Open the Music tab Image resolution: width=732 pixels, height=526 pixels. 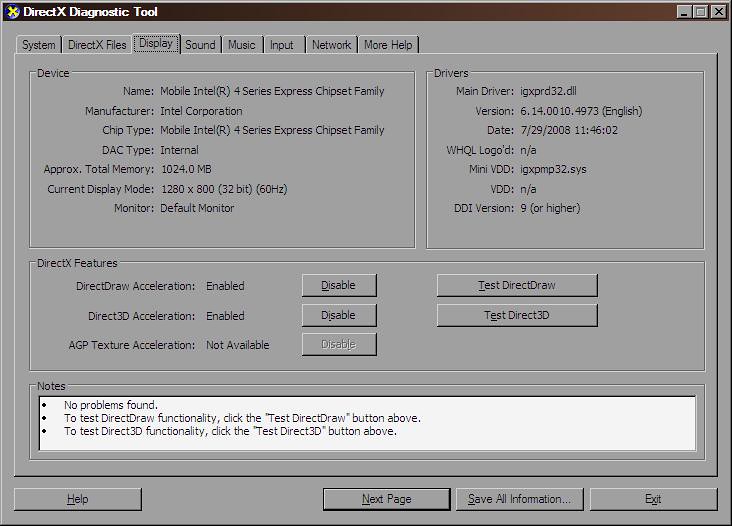242,45
